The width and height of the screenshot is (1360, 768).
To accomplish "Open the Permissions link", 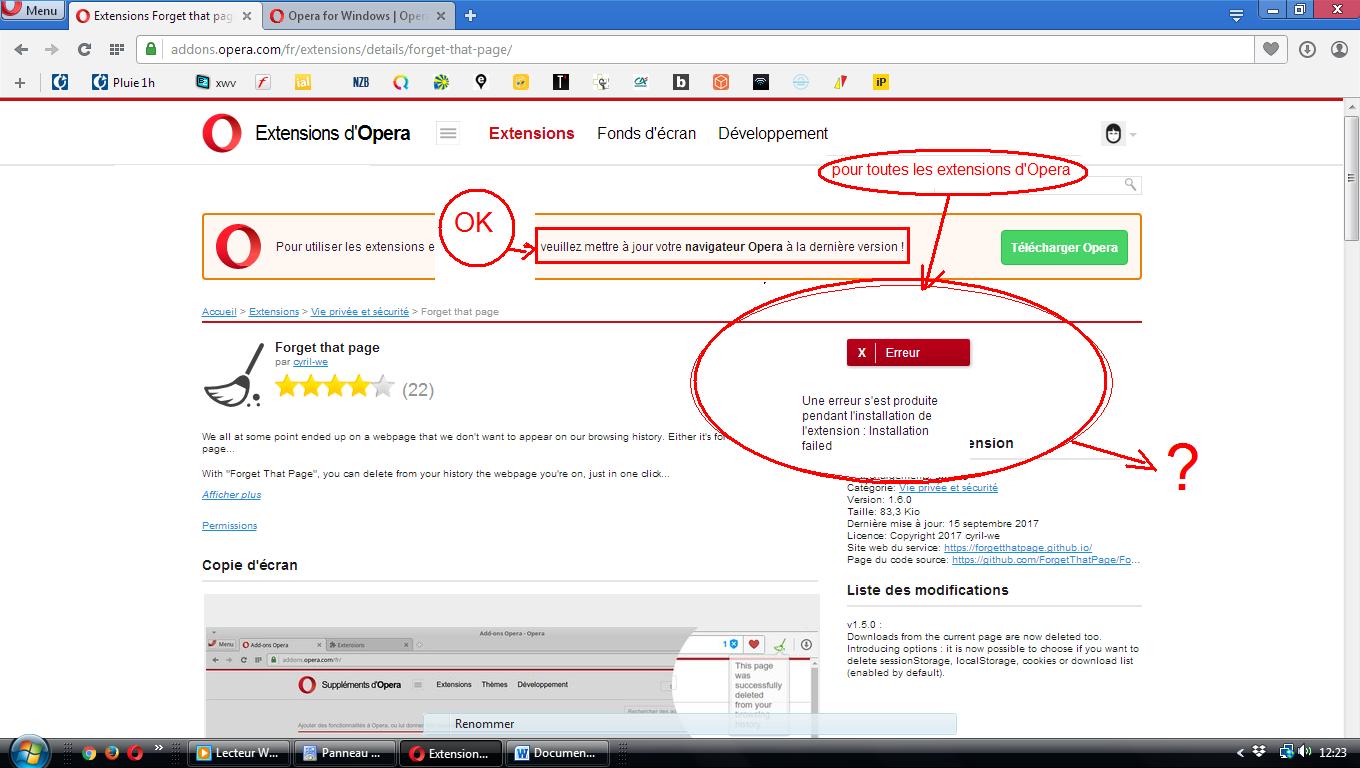I will pyautogui.click(x=229, y=525).
